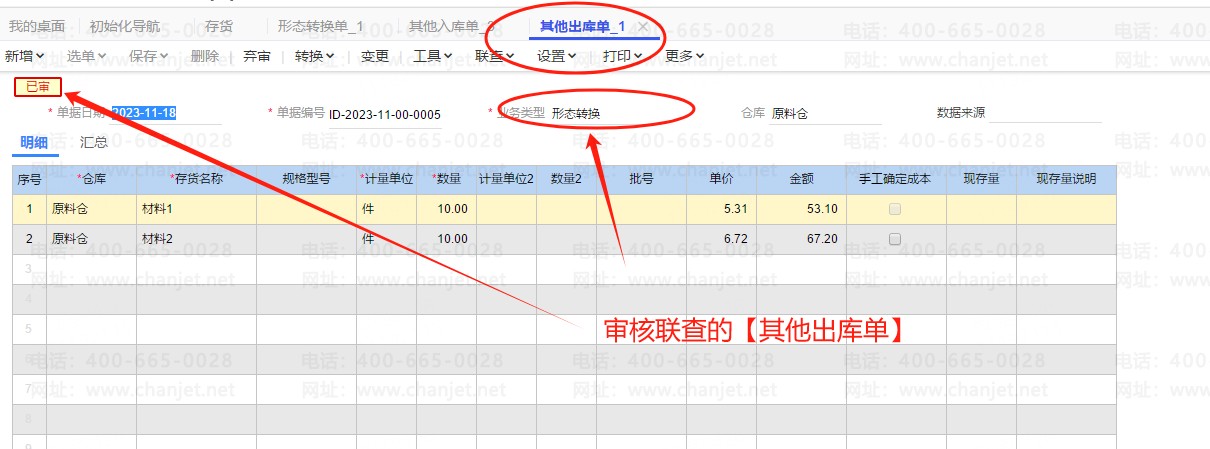Expand the 保存 dropdown
The image size is (1210, 449).
(x=149, y=56)
